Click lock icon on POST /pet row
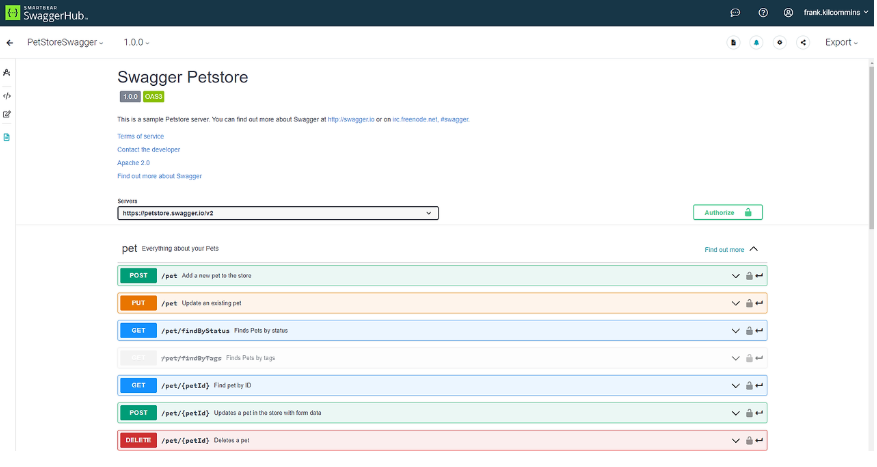Image resolution: width=877 pixels, height=467 pixels. click(x=749, y=276)
